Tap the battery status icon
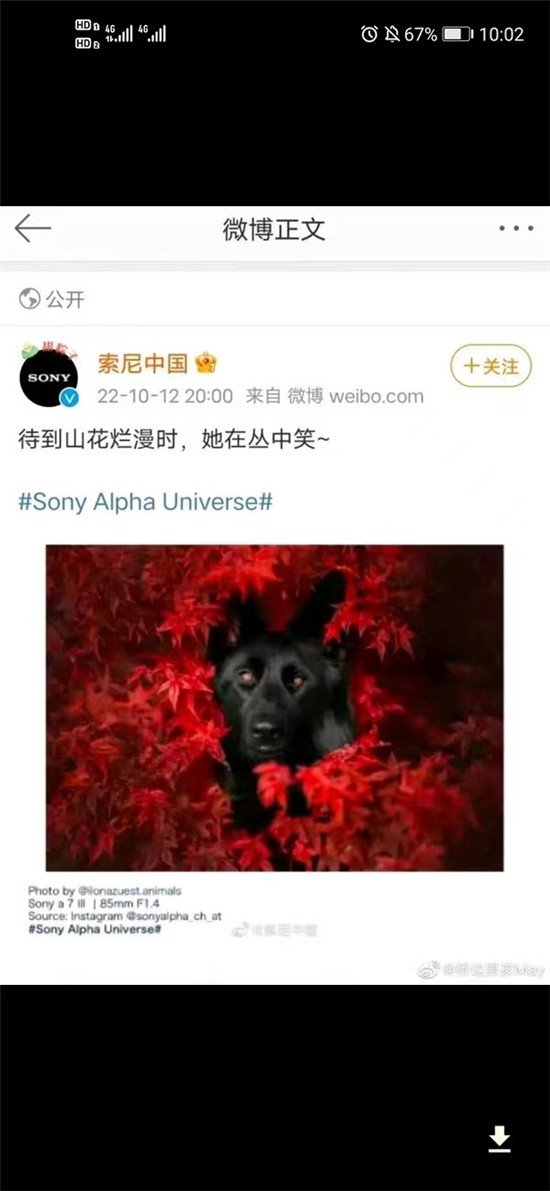The width and height of the screenshot is (550, 1191). (x=458, y=34)
